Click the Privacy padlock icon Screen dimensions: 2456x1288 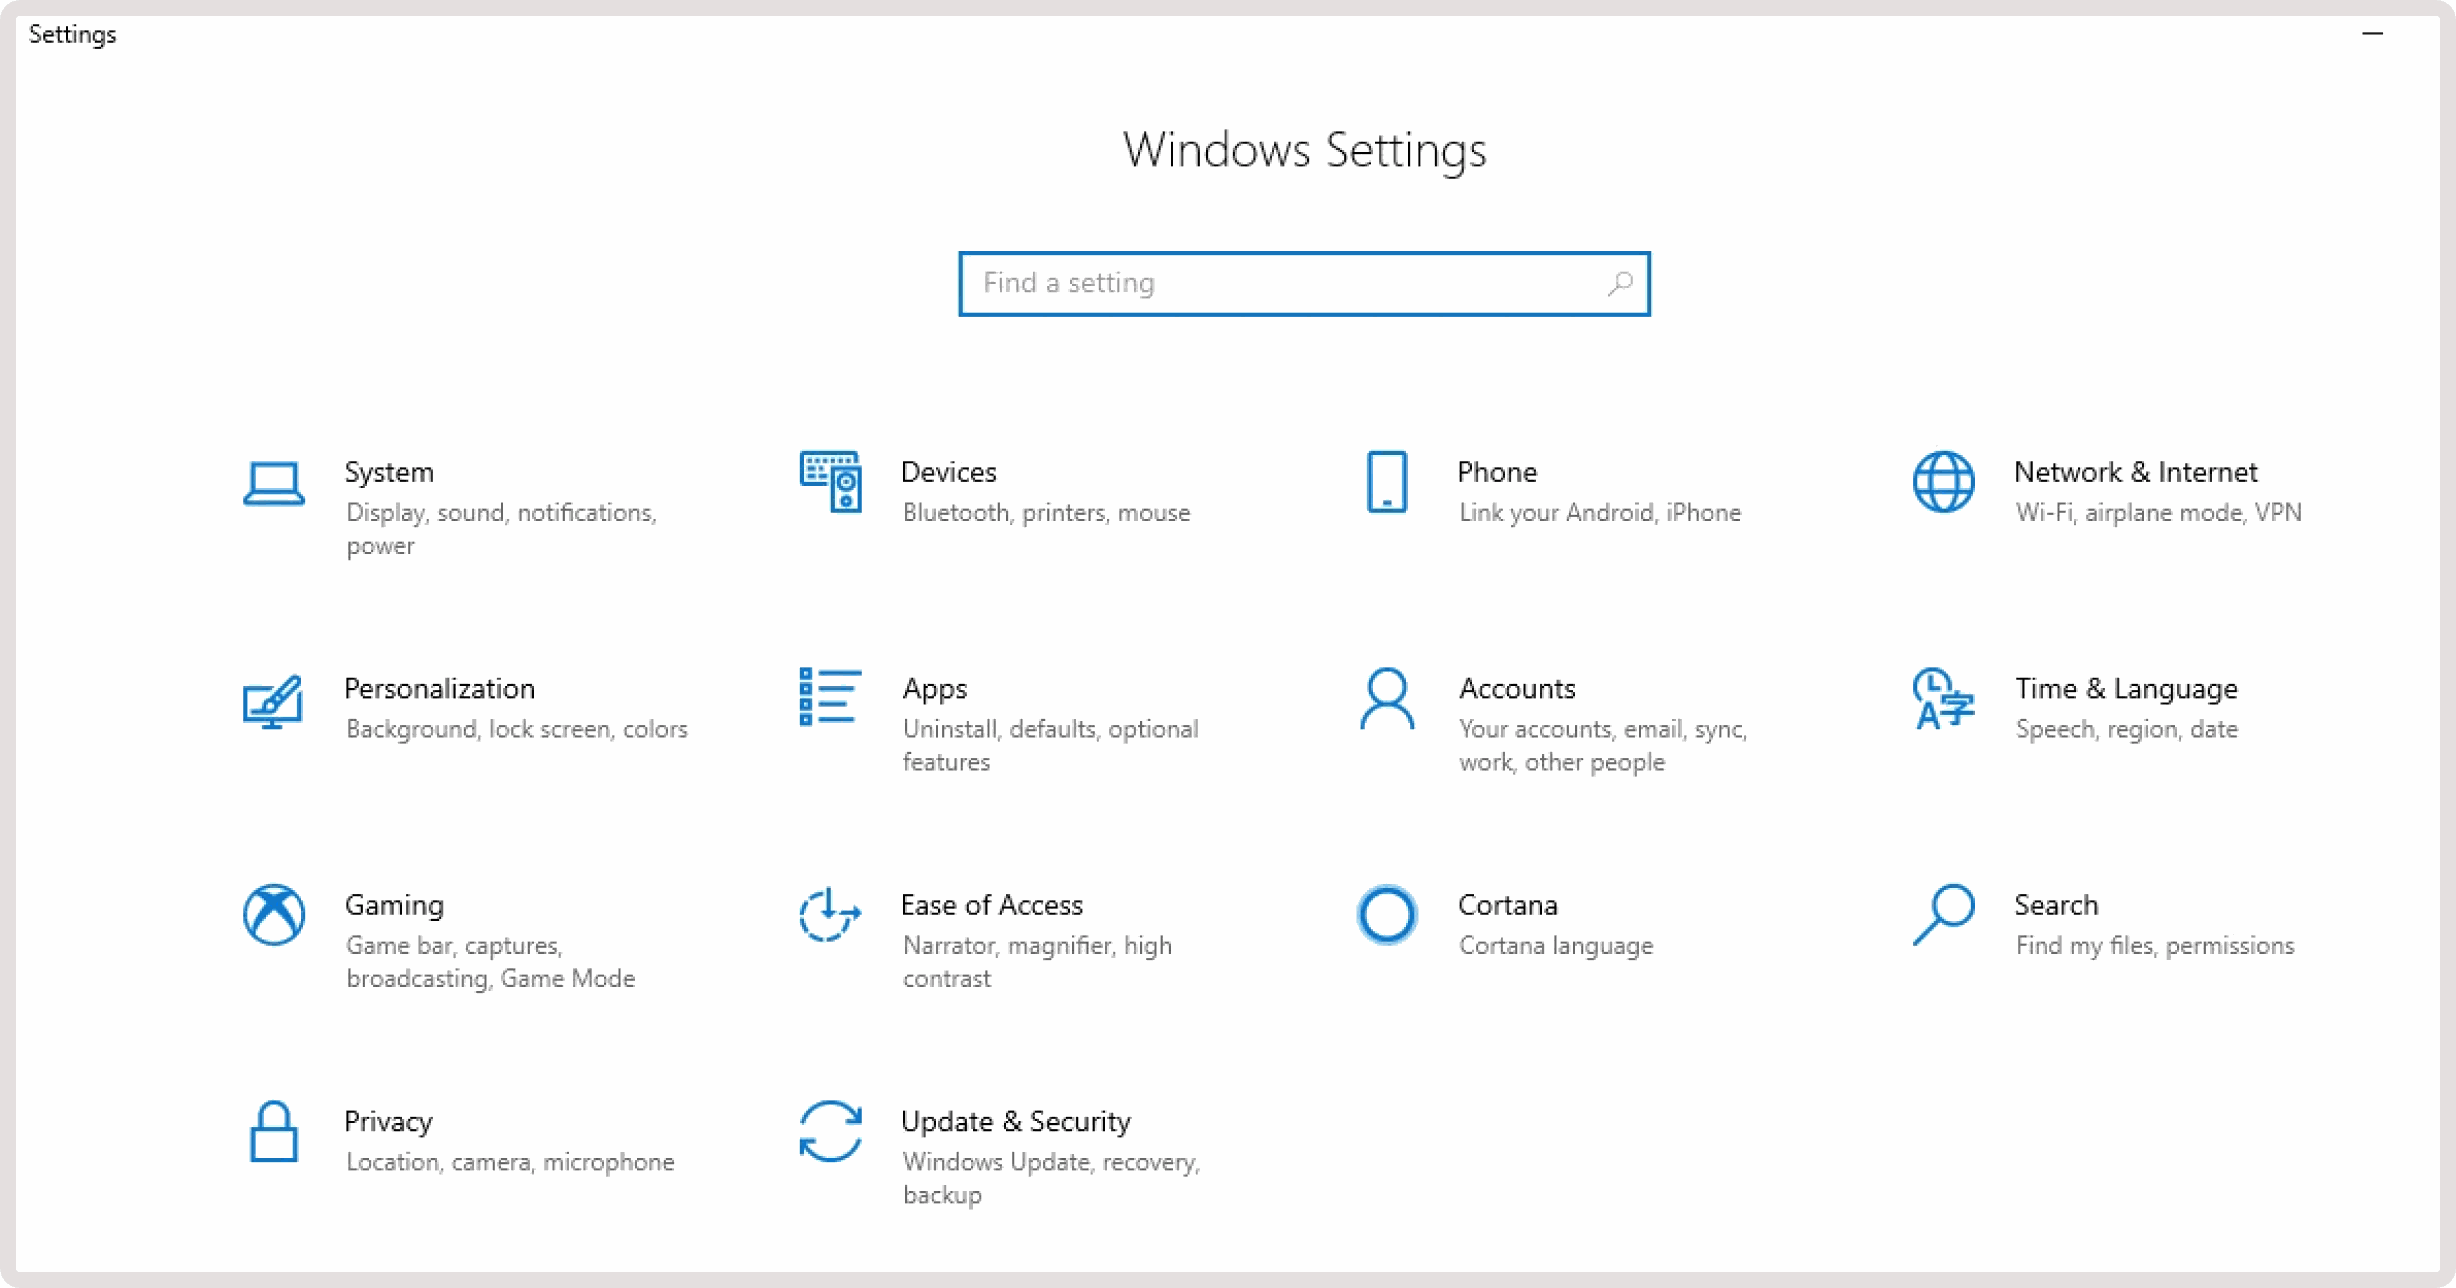(x=273, y=1132)
